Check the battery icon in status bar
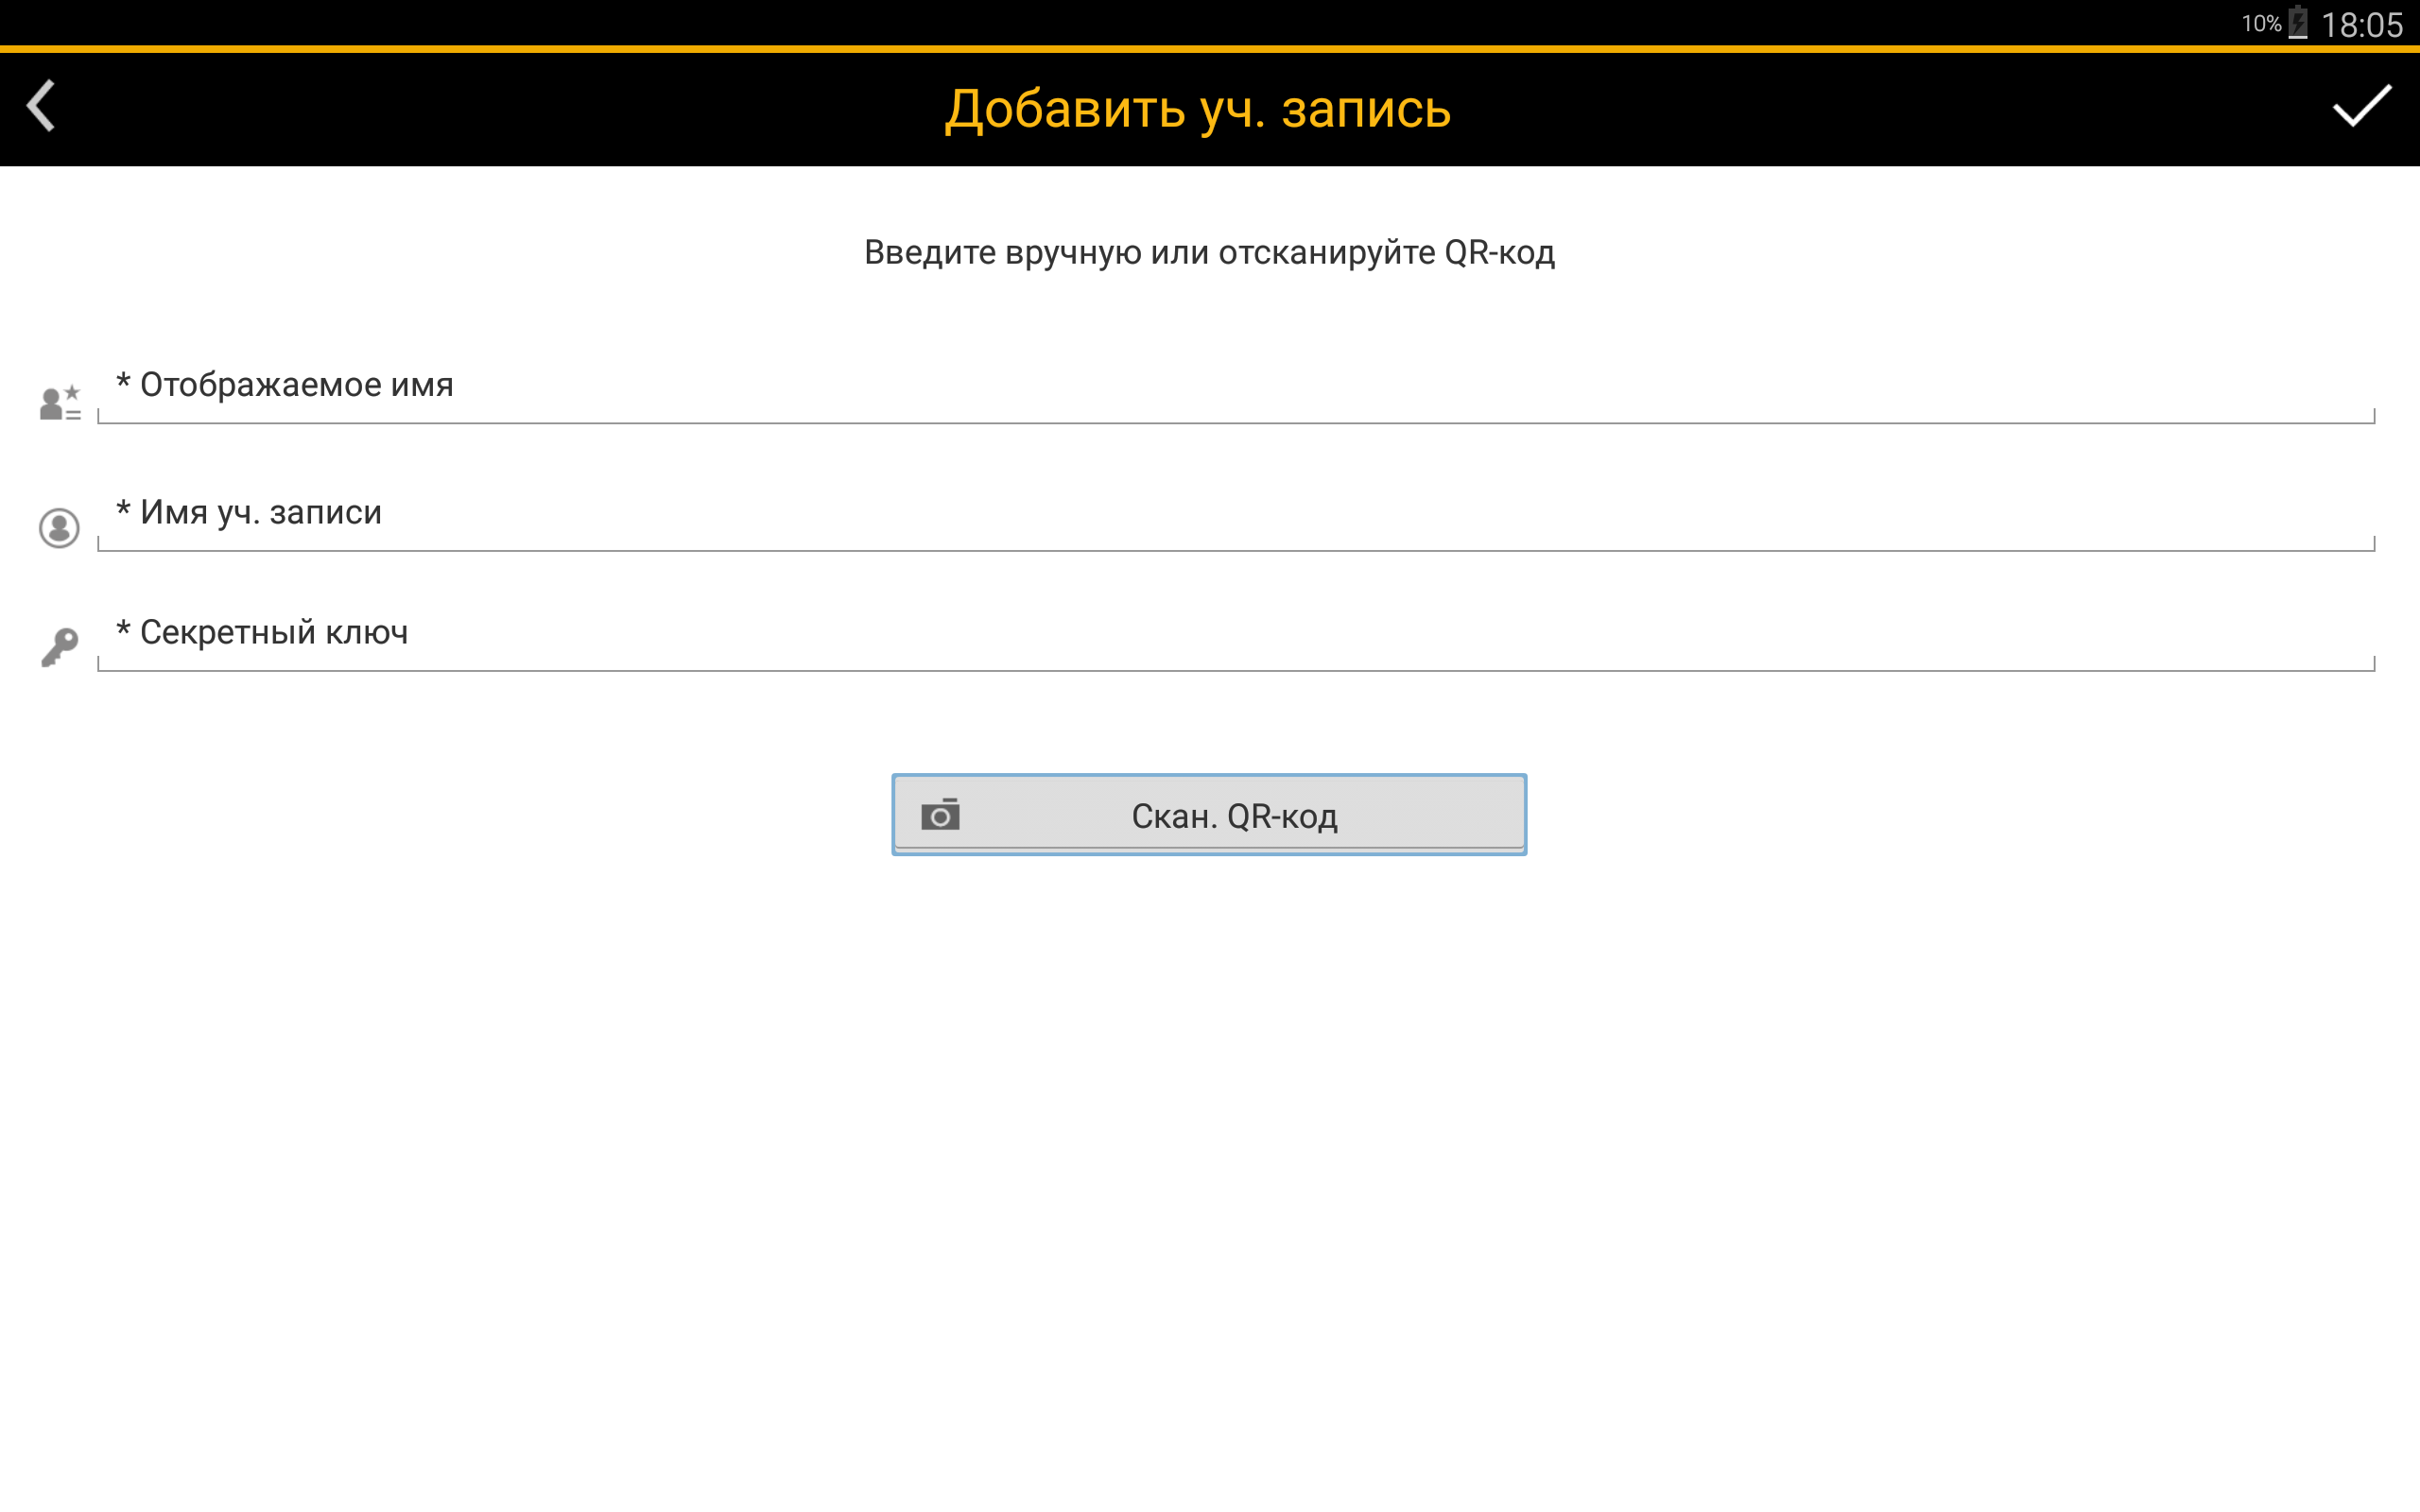Screen dimensions: 2420x1512 (2299, 22)
